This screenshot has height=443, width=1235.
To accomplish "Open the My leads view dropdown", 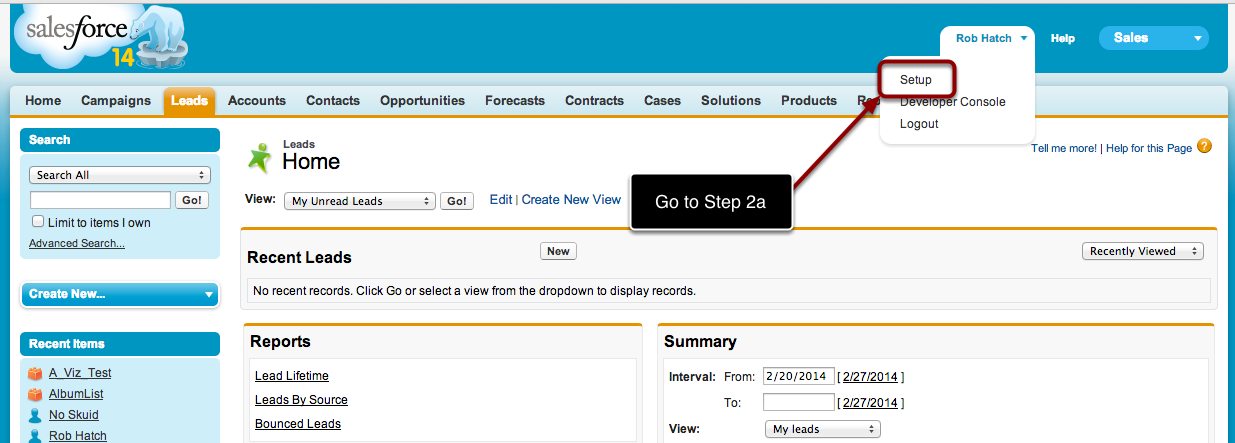I will [x=822, y=429].
